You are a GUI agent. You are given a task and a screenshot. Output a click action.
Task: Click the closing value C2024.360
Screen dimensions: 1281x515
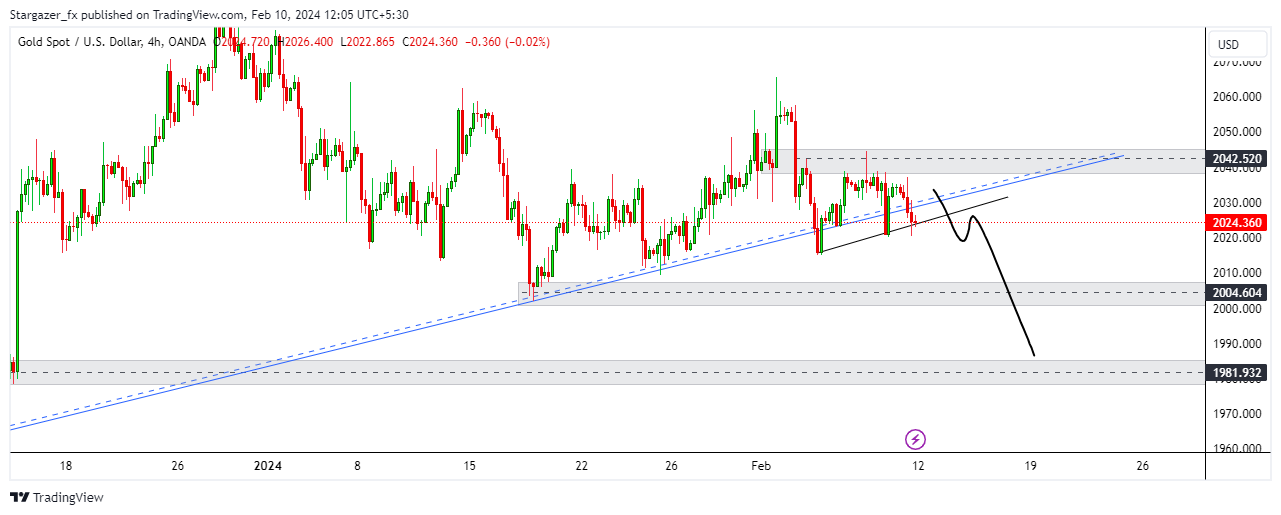(x=428, y=41)
